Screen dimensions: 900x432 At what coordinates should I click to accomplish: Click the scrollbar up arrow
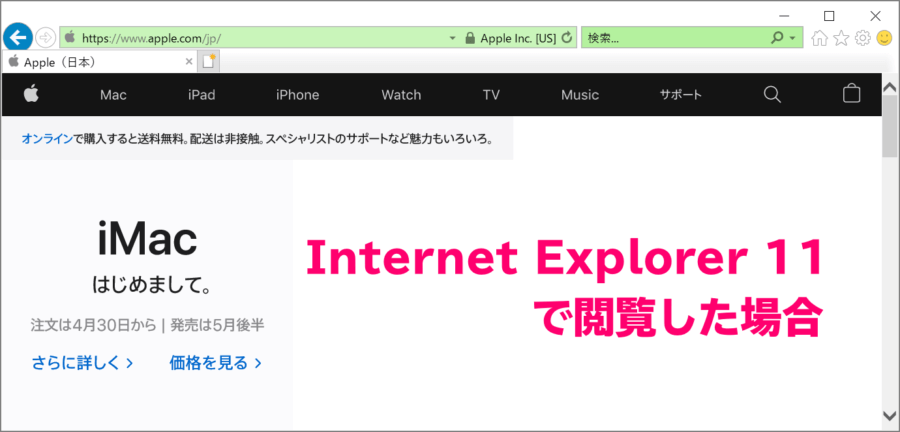tap(890, 87)
